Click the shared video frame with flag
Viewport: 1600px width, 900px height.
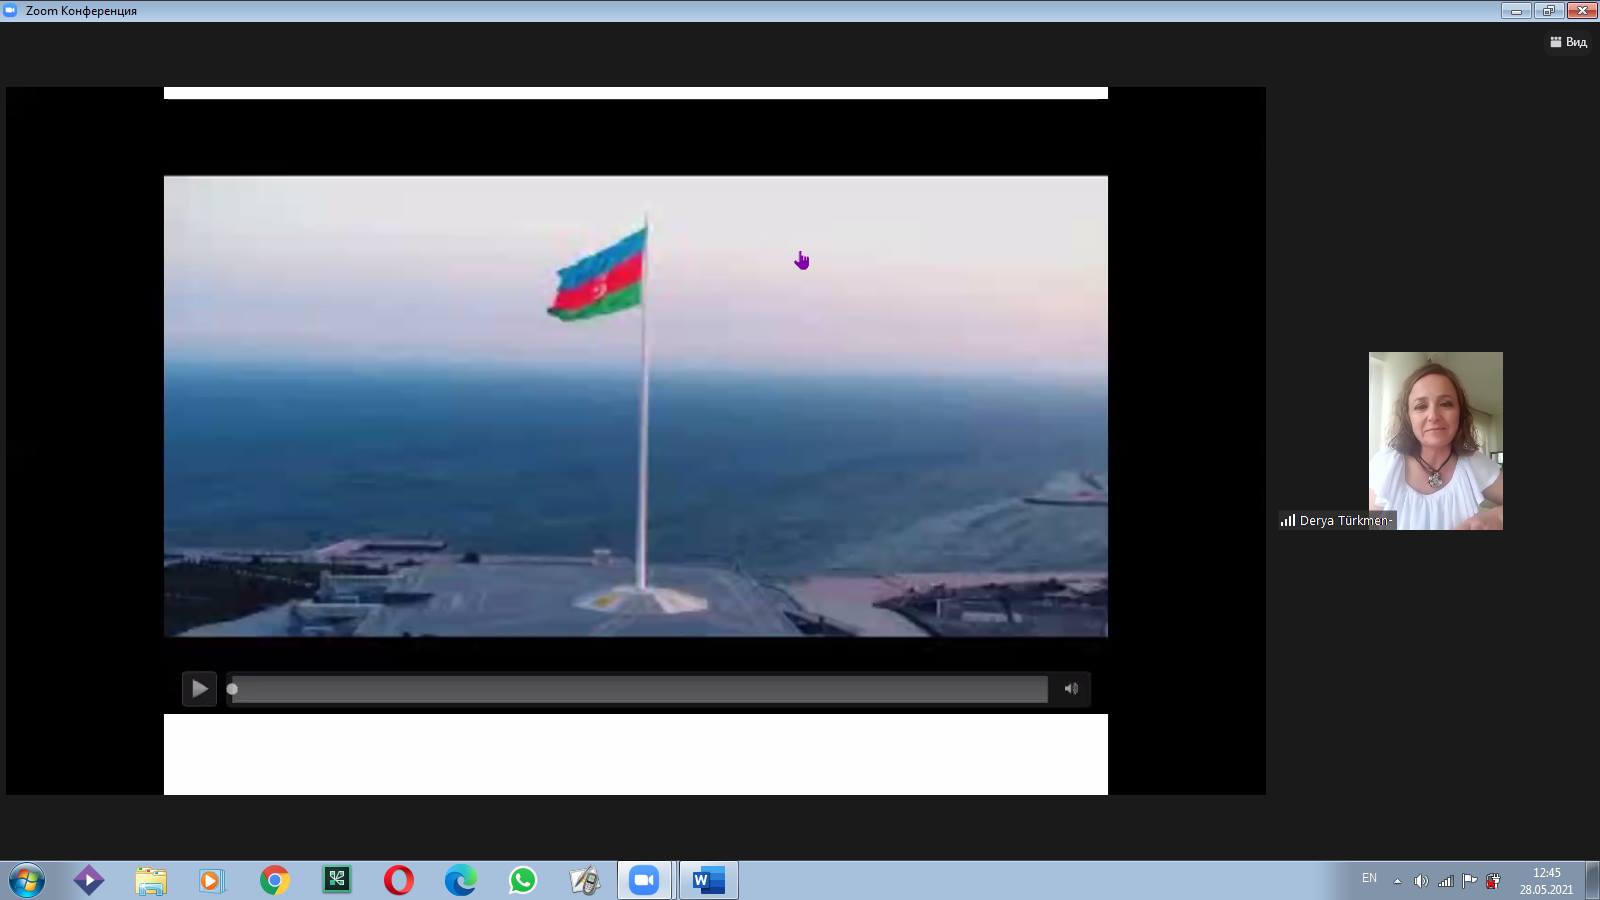tap(635, 406)
